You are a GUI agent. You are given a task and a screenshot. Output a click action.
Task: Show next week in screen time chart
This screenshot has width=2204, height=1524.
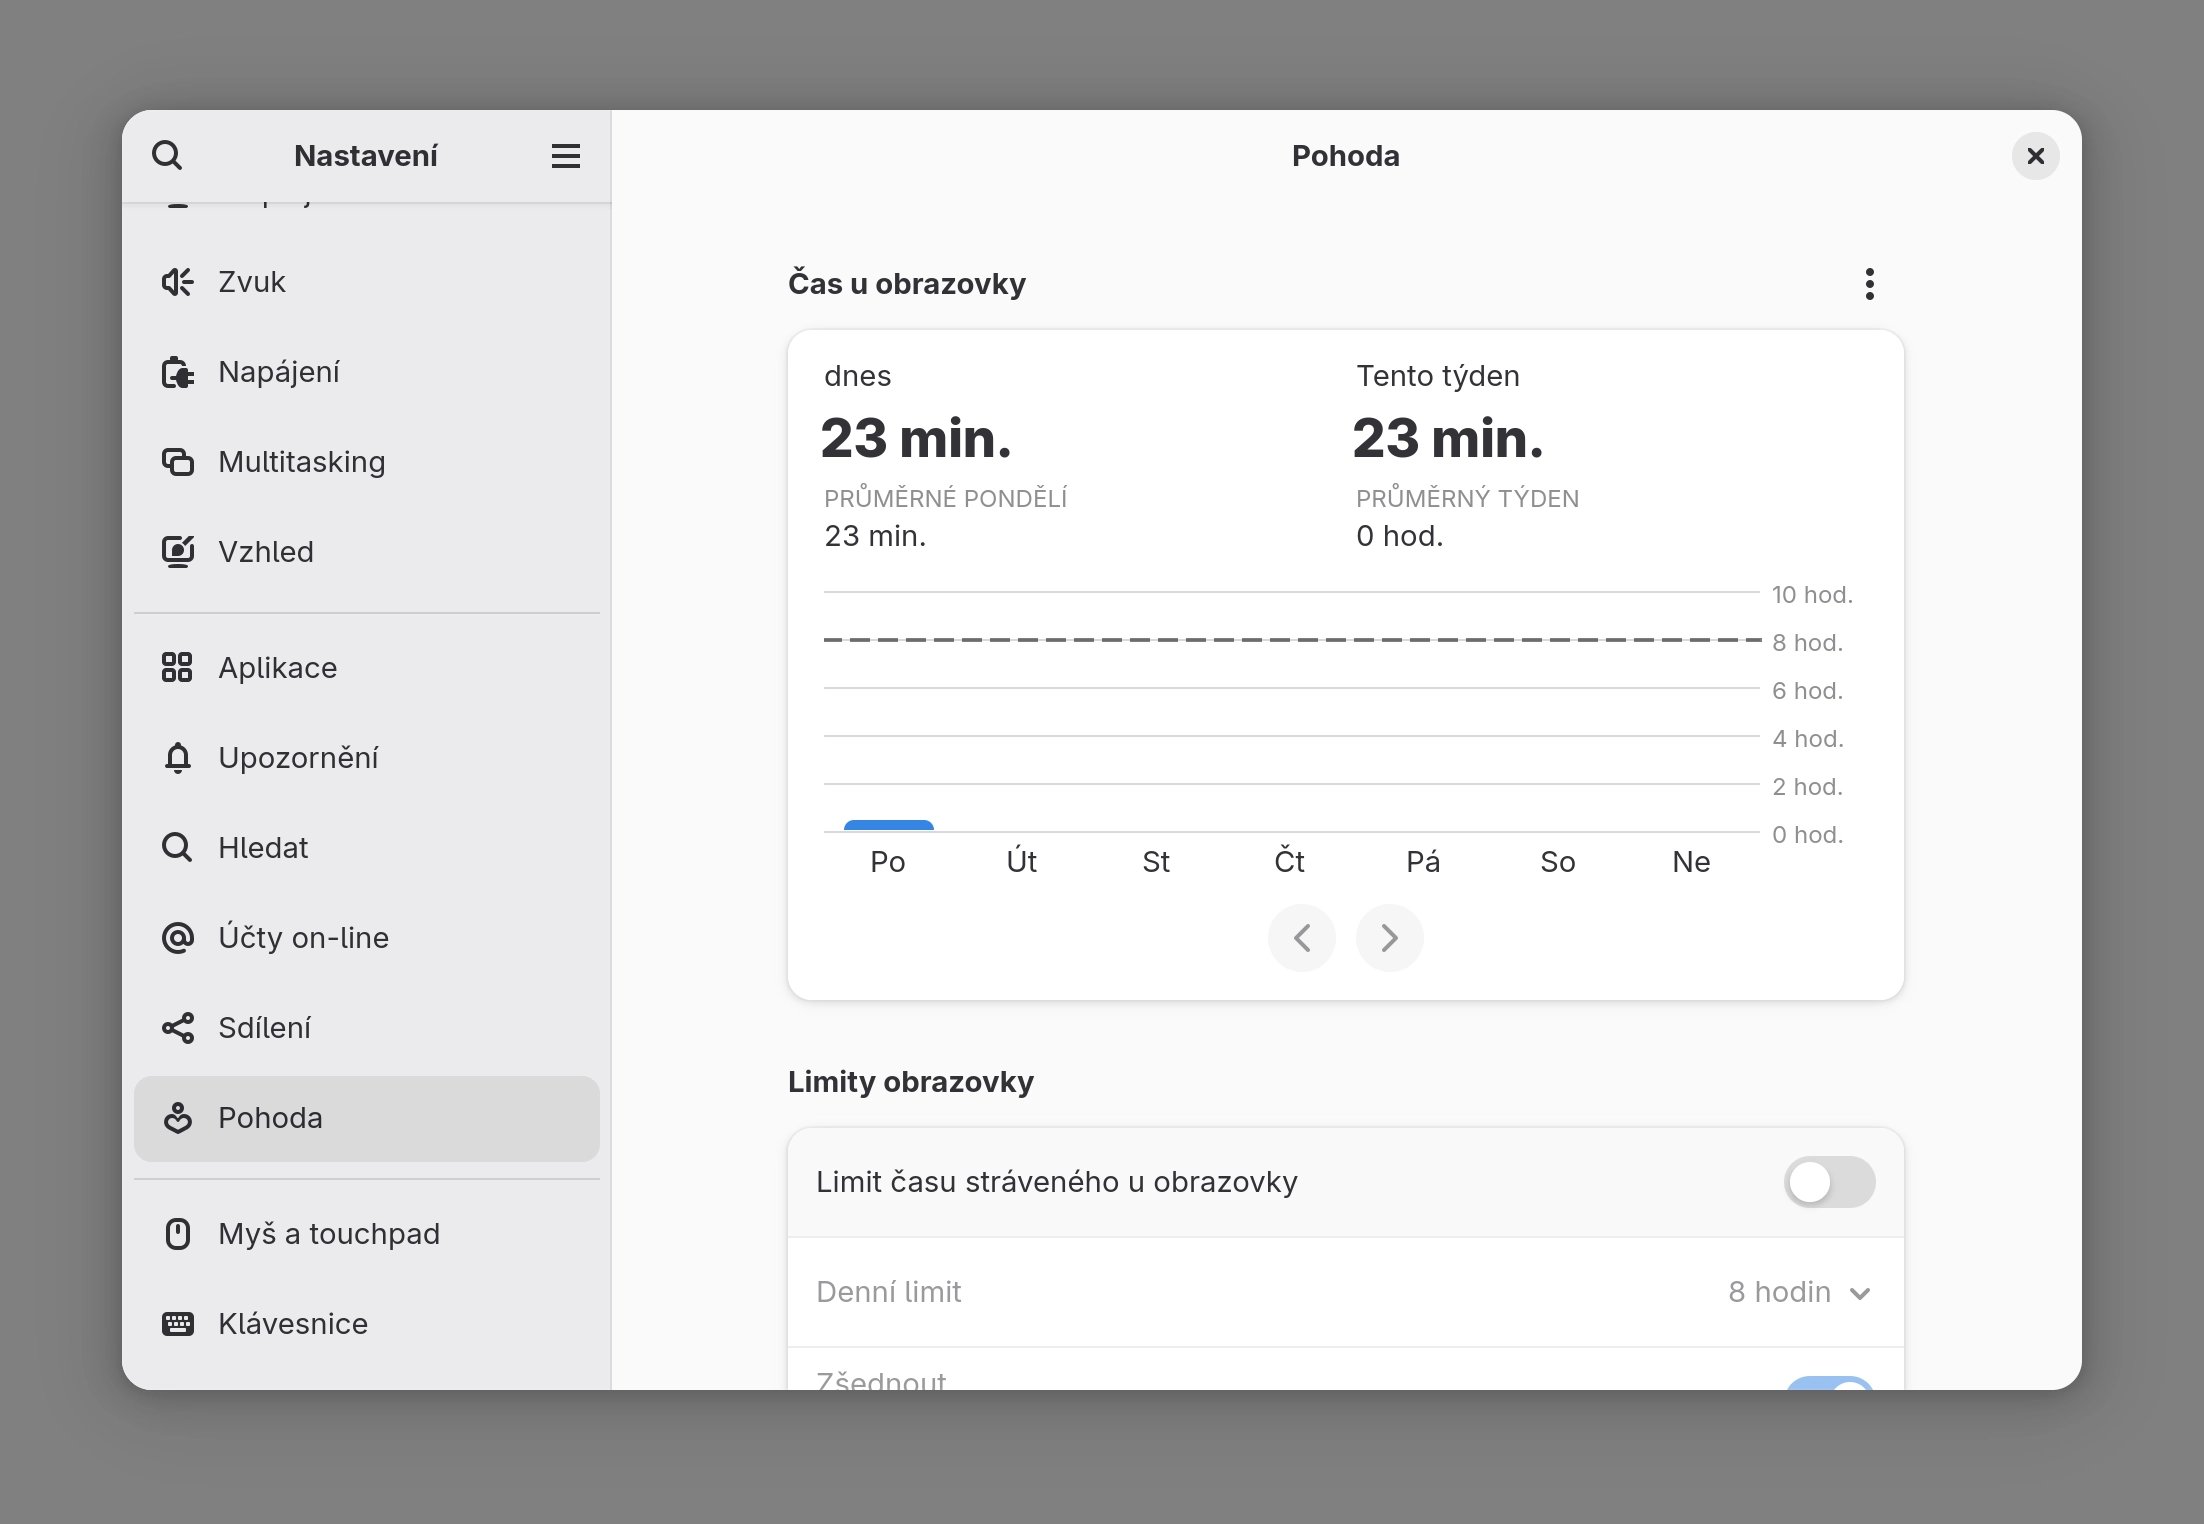pos(1389,938)
